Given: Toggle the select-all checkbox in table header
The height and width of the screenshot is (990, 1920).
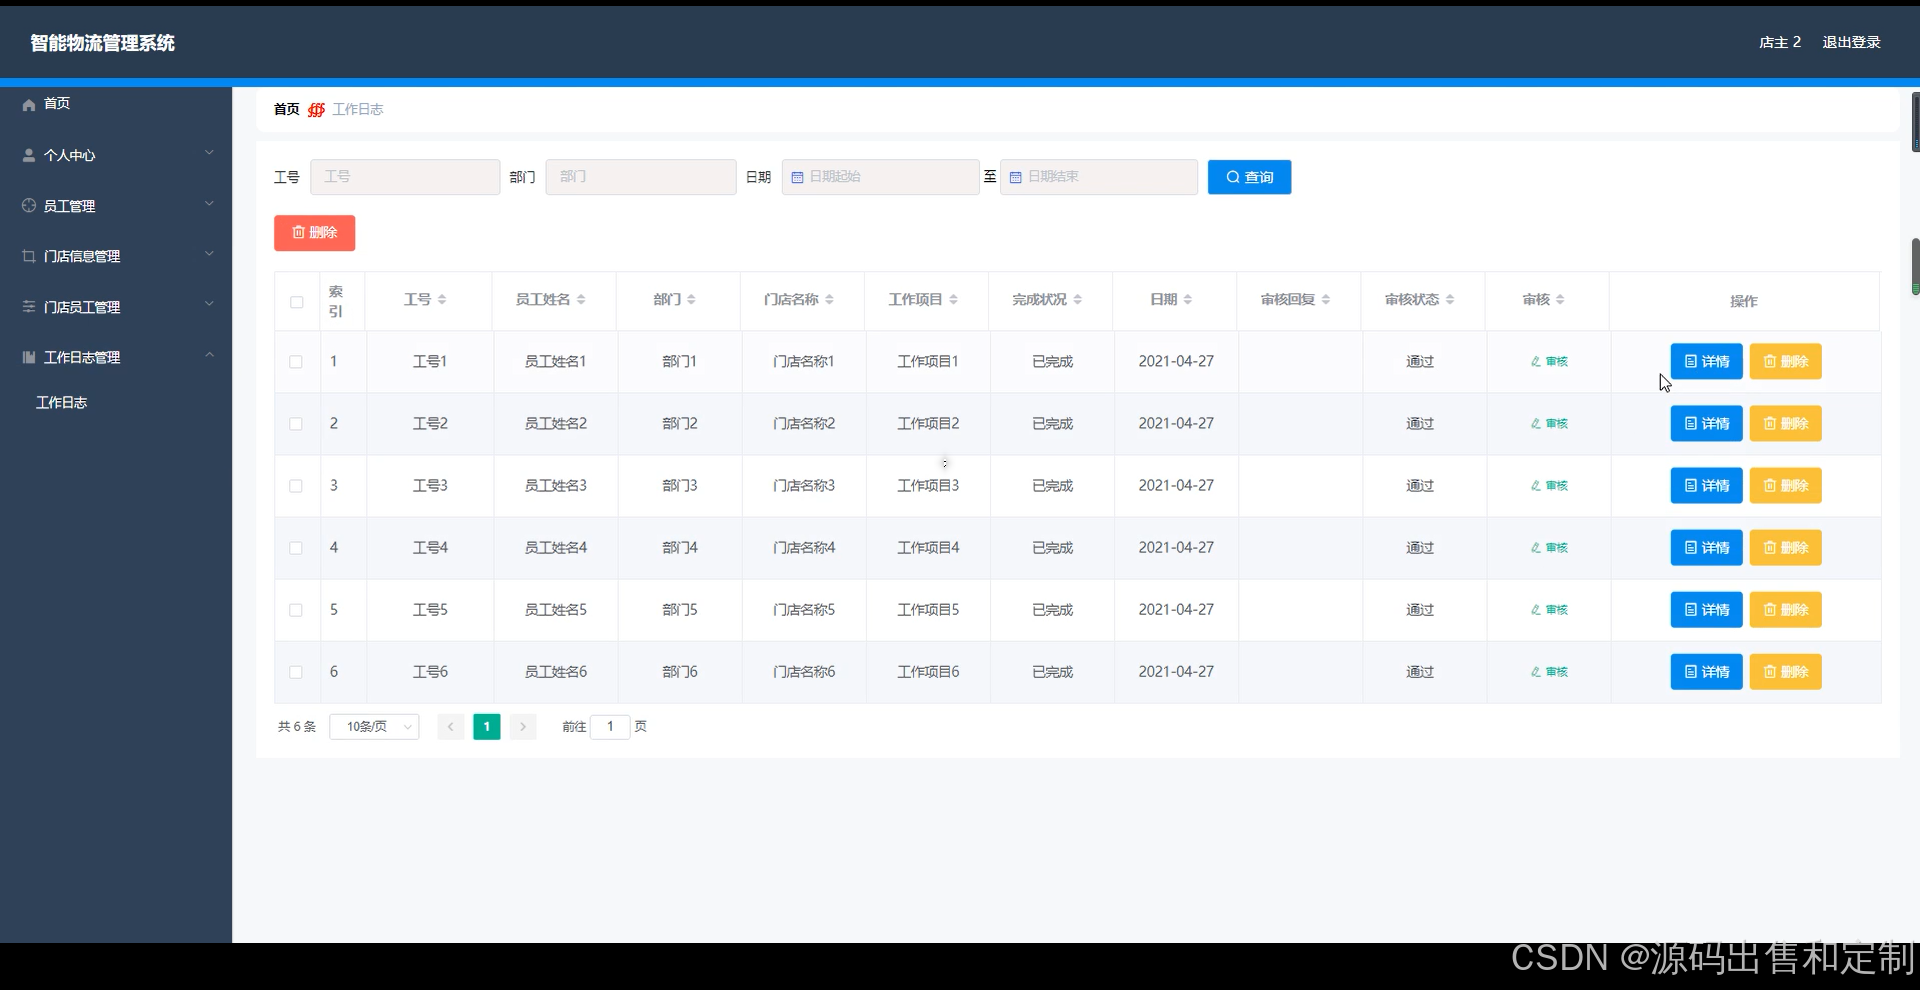Looking at the screenshot, I should (x=296, y=302).
